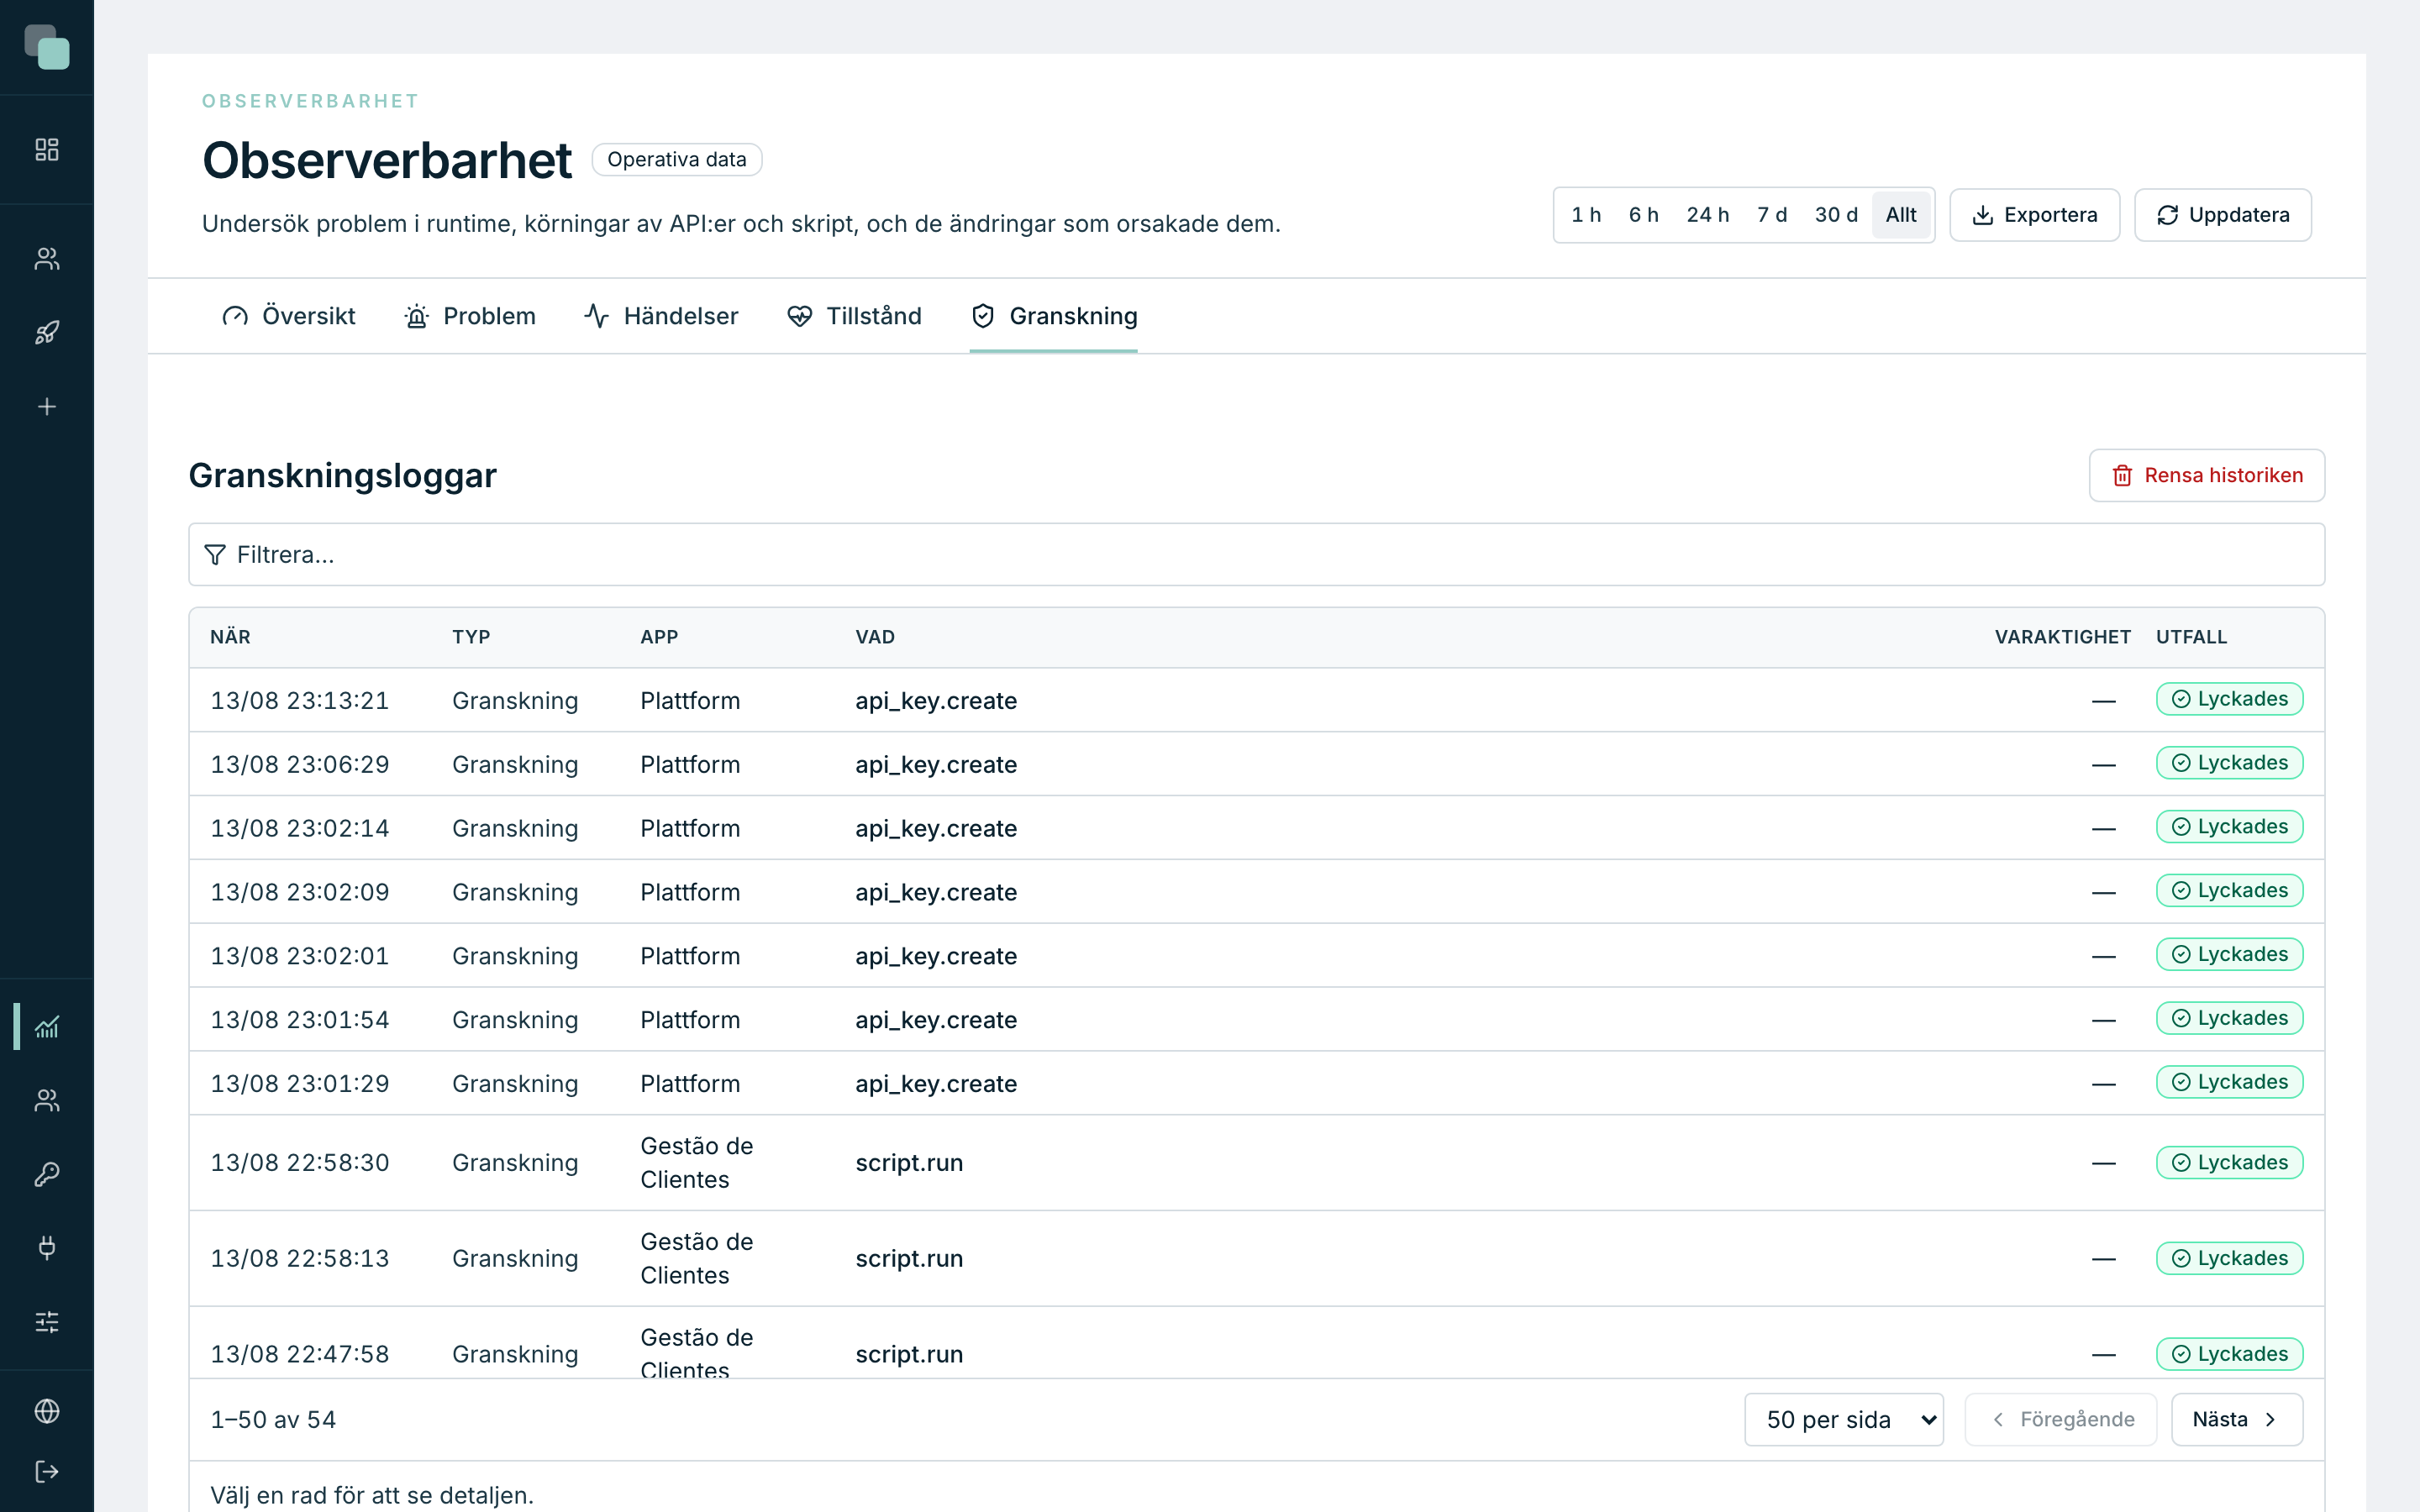Click Gestão de Clientes in 22:58:30 row

tap(697, 1163)
